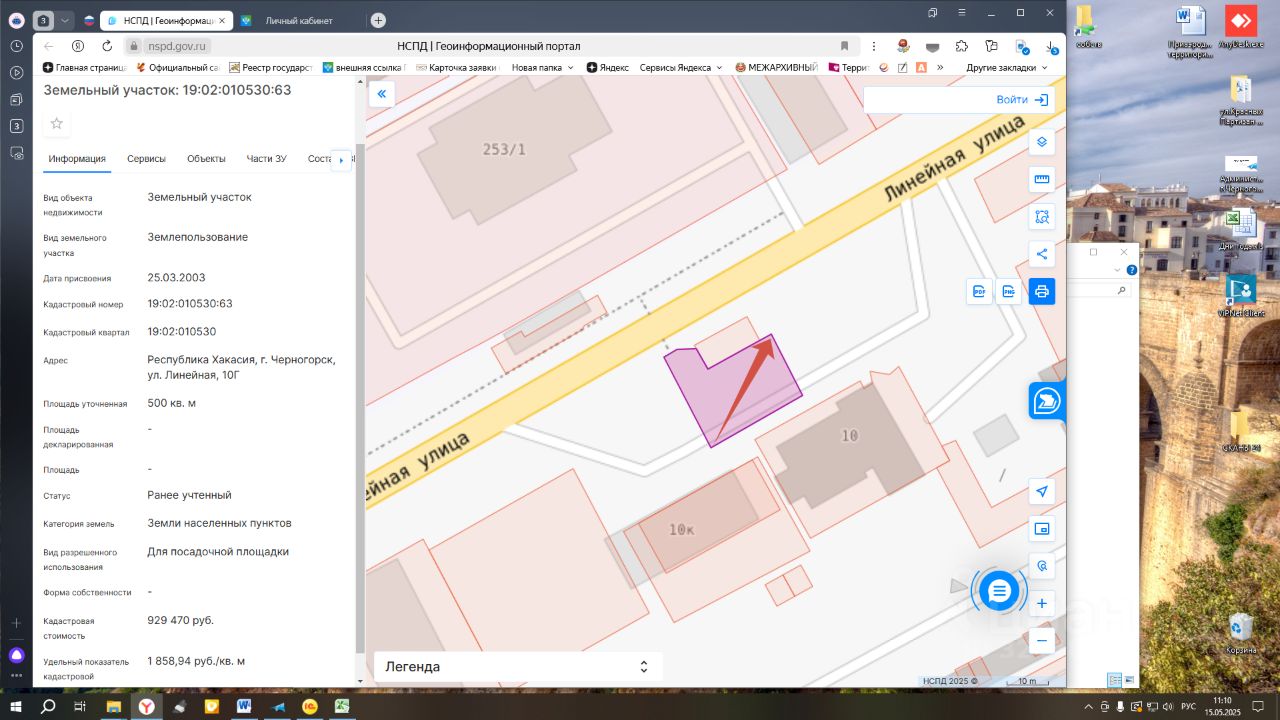Switch to the Части ЗУ tab

(267, 159)
